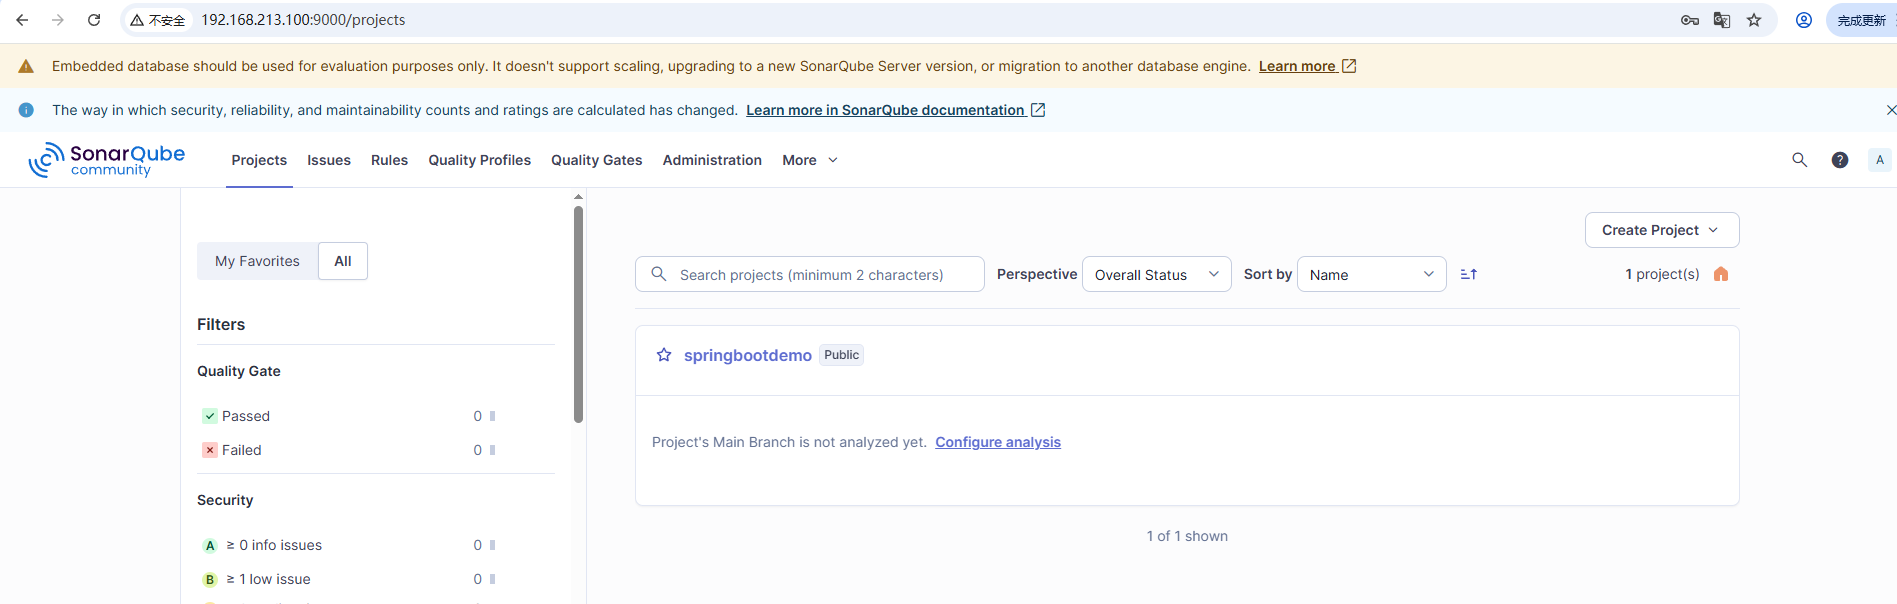Open the Perspective Overall Status dropdown
The width and height of the screenshot is (1897, 604).
coord(1156,274)
